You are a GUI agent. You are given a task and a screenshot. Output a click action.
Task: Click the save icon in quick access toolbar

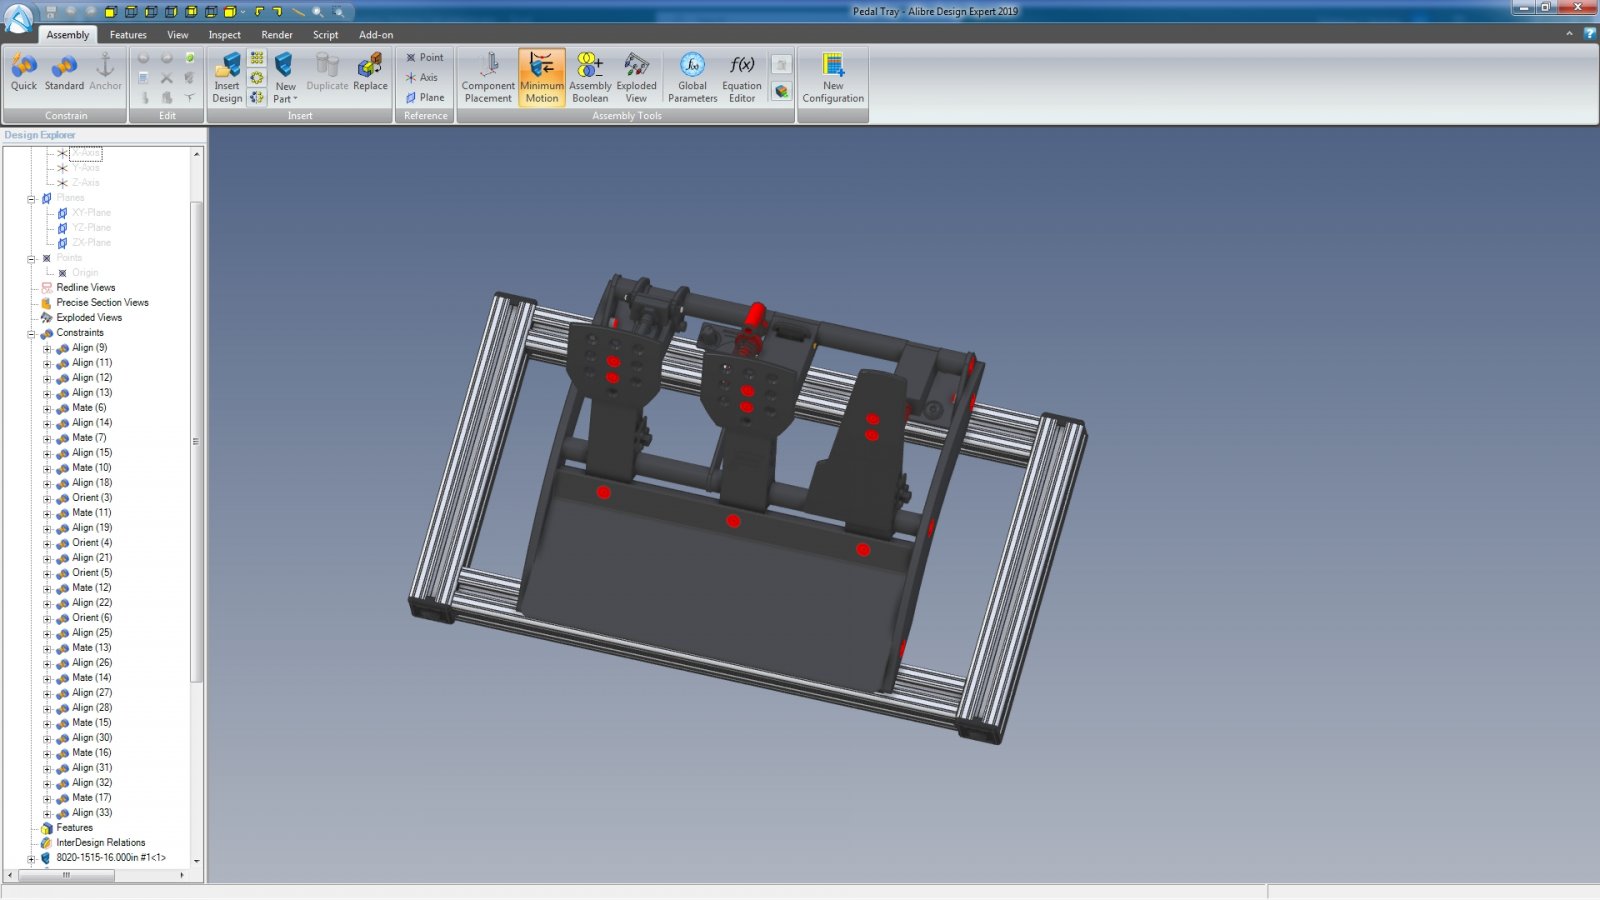coord(51,12)
